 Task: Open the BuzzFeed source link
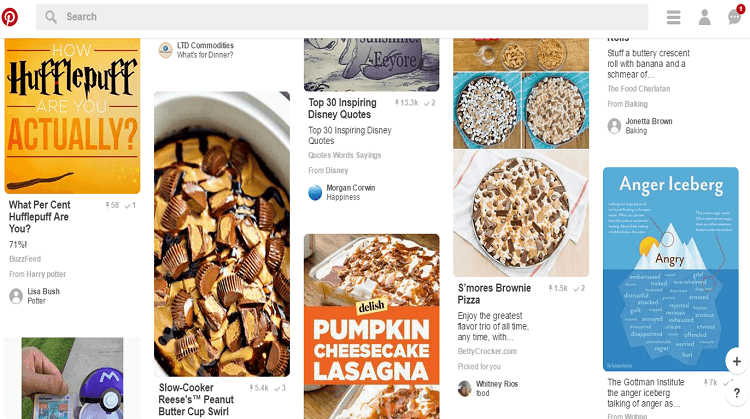tap(25, 259)
